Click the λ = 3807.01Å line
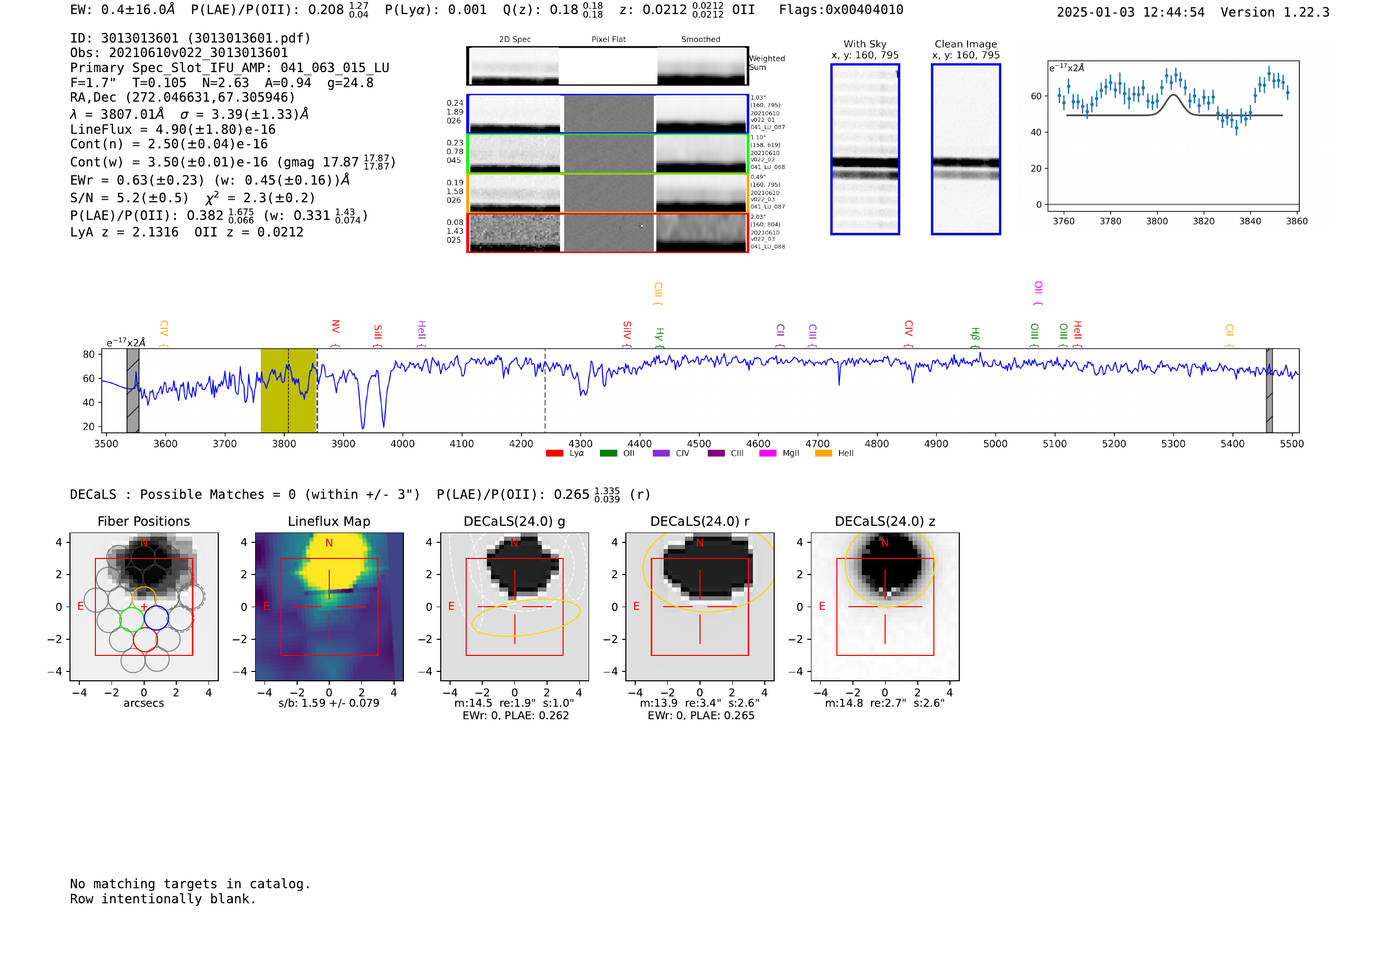The height and width of the screenshot is (953, 1400). pyautogui.click(x=190, y=114)
